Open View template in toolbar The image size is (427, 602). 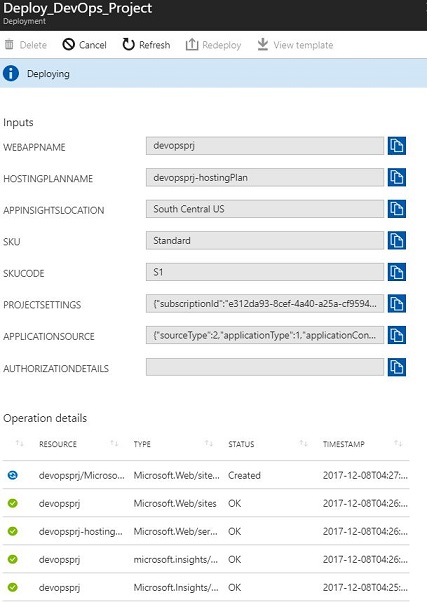pyautogui.click(x=295, y=45)
